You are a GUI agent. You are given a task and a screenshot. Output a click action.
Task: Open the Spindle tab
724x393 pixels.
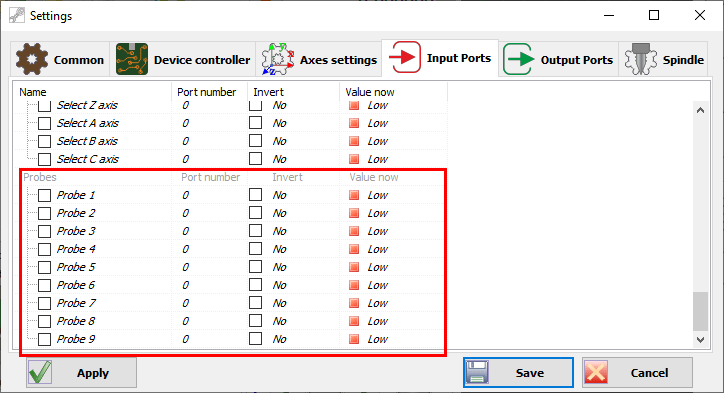pos(664,60)
